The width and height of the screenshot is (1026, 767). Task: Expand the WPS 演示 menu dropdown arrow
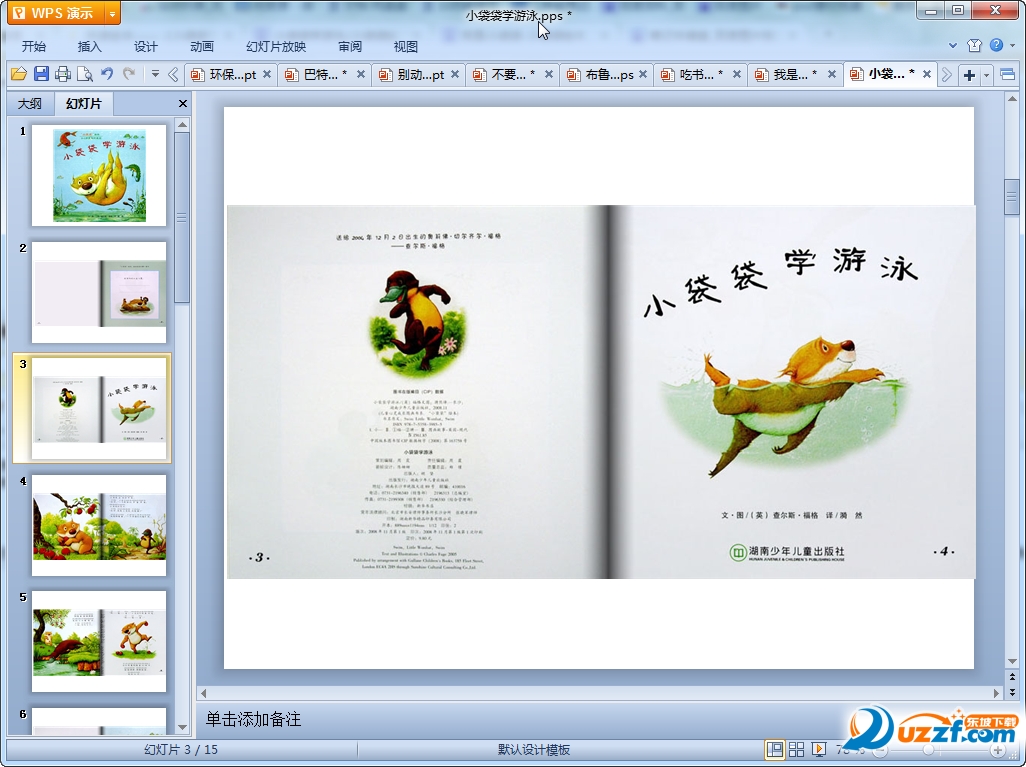(113, 13)
